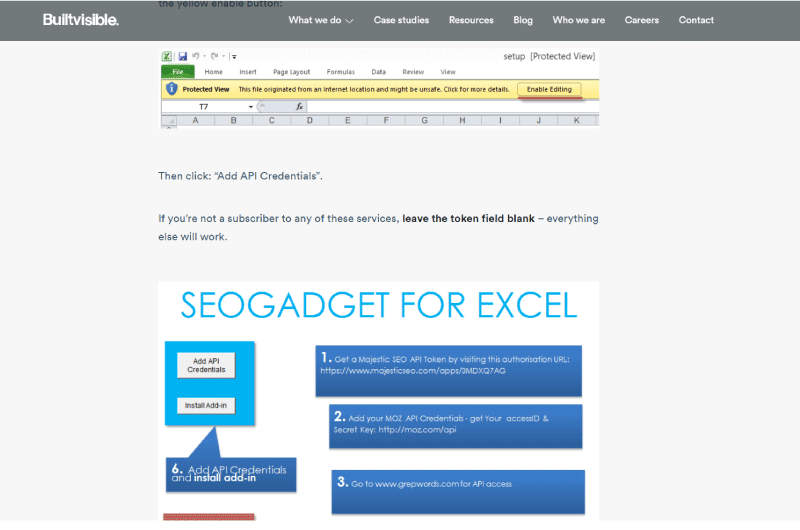Click the www.grepwords.com text

pos(416,484)
